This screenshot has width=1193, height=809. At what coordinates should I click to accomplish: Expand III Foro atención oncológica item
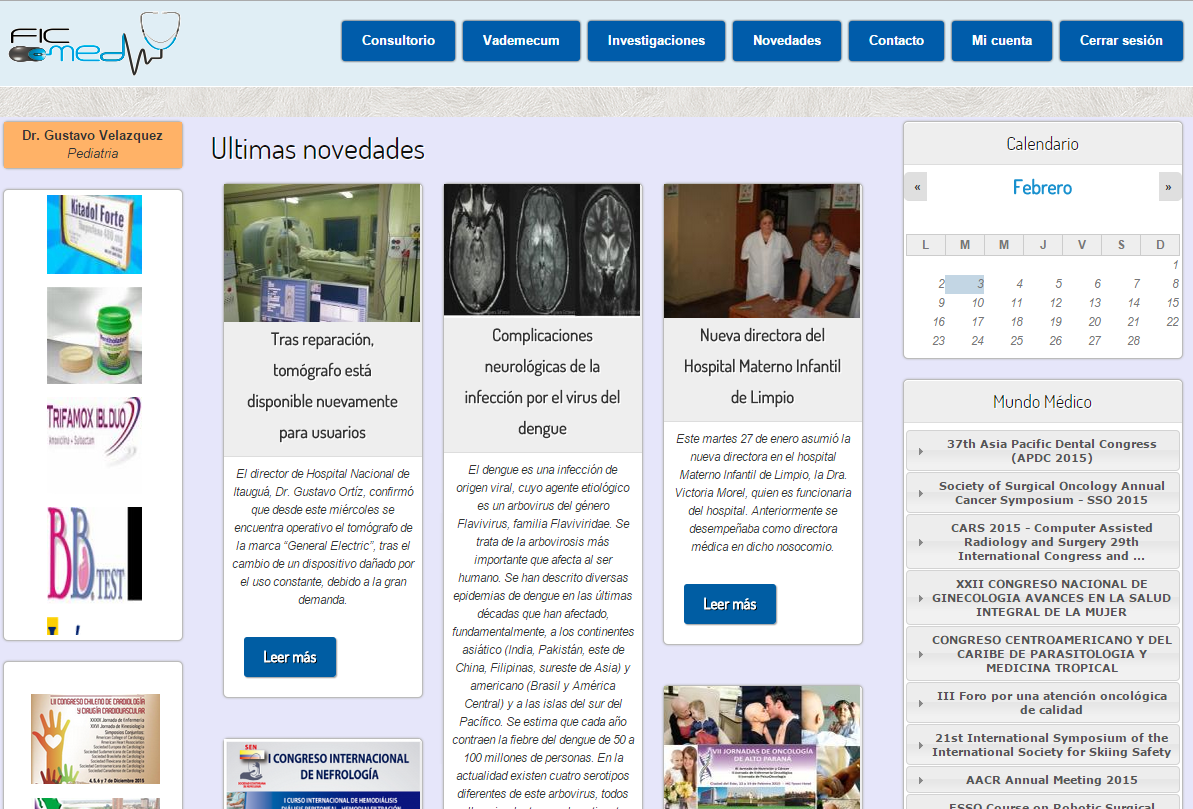1042,702
